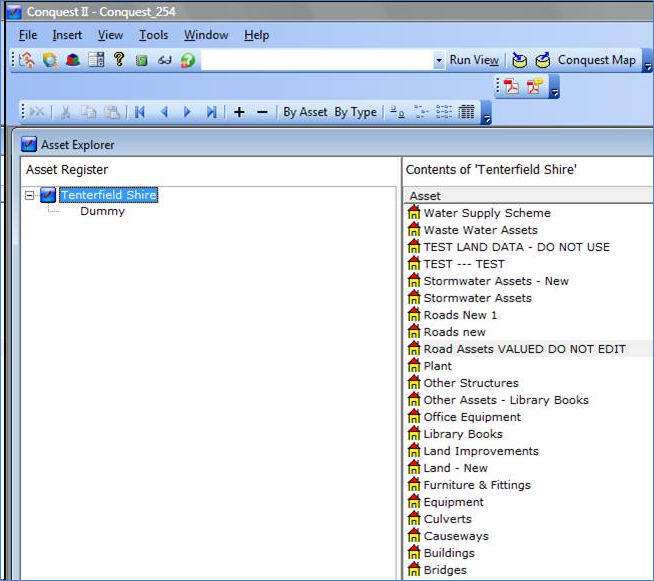Click the first PDF export icon
654x581 pixels.
coord(511,86)
